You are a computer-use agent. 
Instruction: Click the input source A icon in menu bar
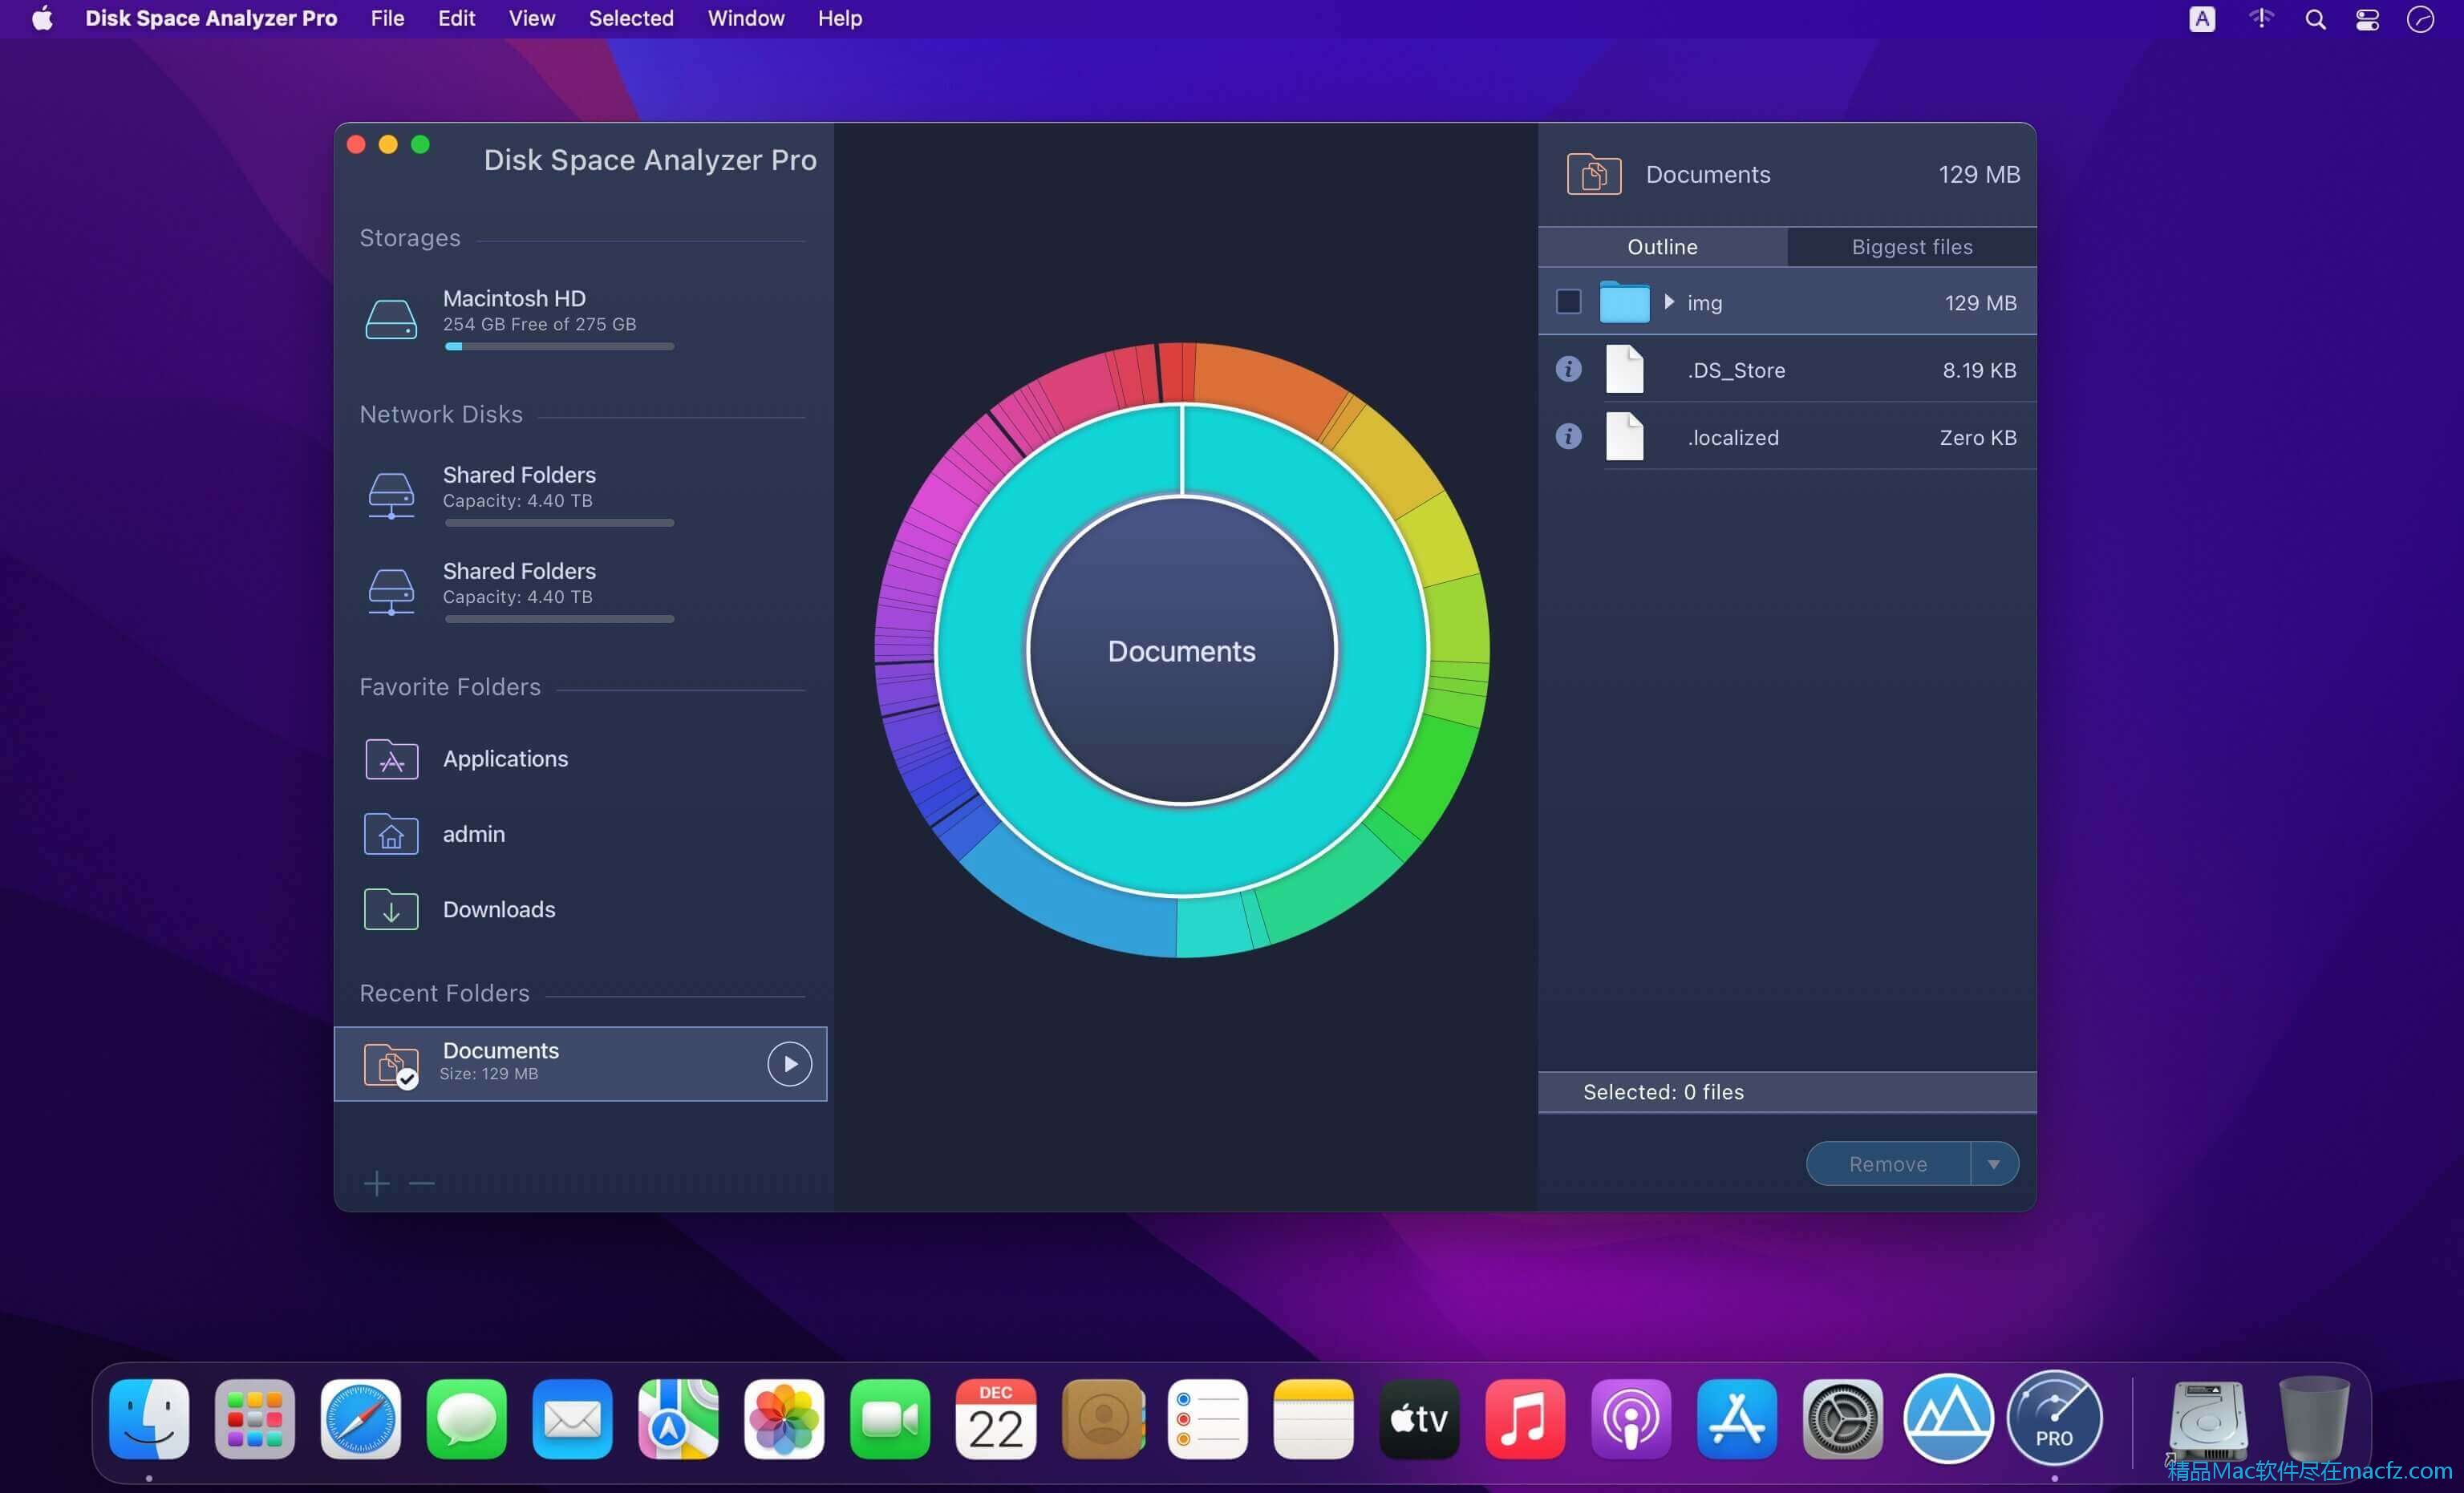[2201, 19]
